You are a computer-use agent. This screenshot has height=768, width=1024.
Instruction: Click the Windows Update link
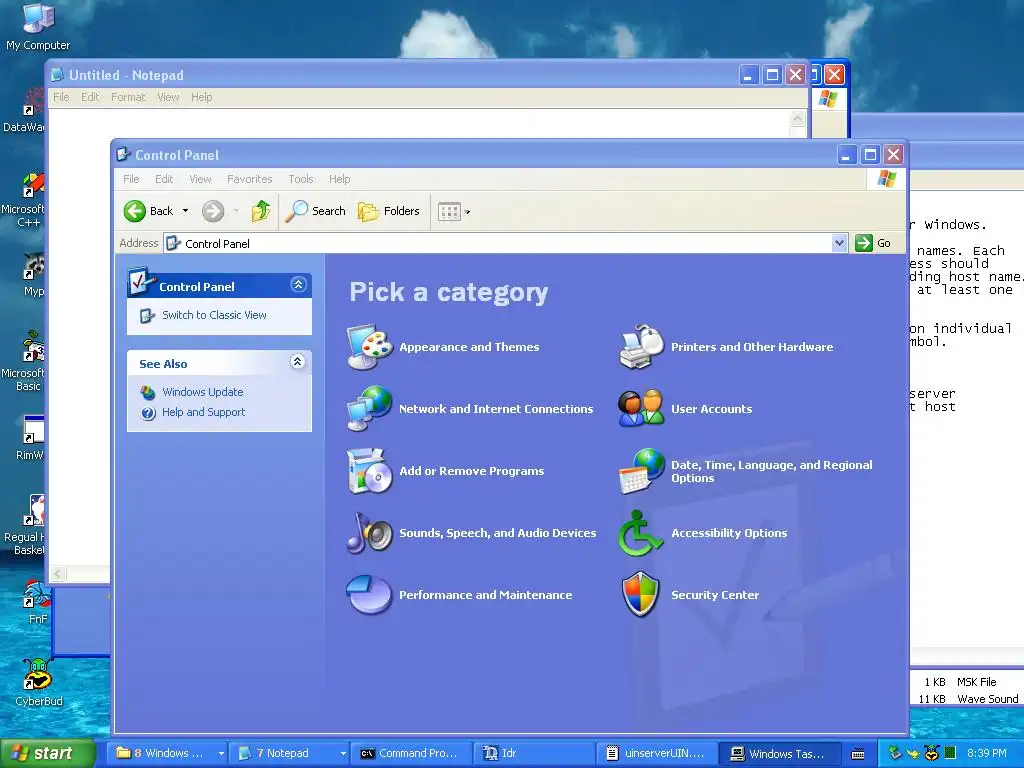coord(202,392)
